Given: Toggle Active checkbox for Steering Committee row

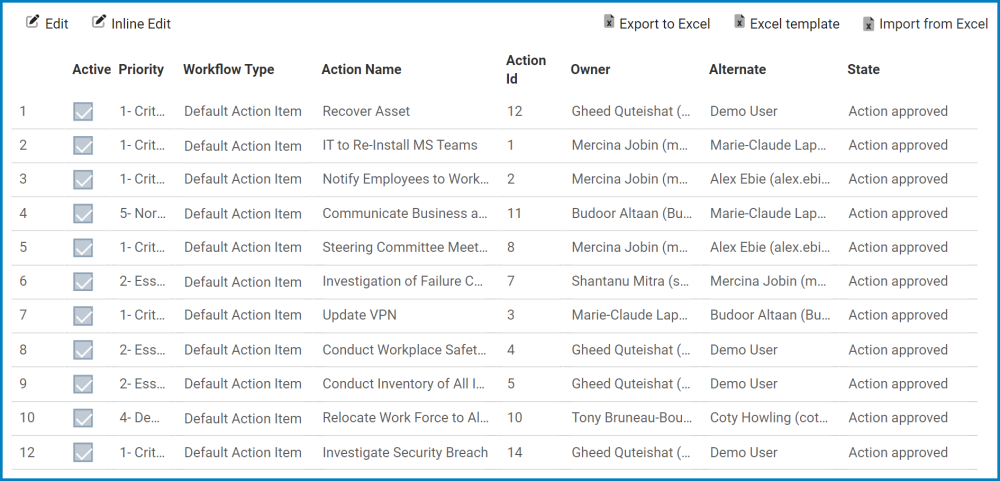Looking at the screenshot, I should (x=83, y=248).
